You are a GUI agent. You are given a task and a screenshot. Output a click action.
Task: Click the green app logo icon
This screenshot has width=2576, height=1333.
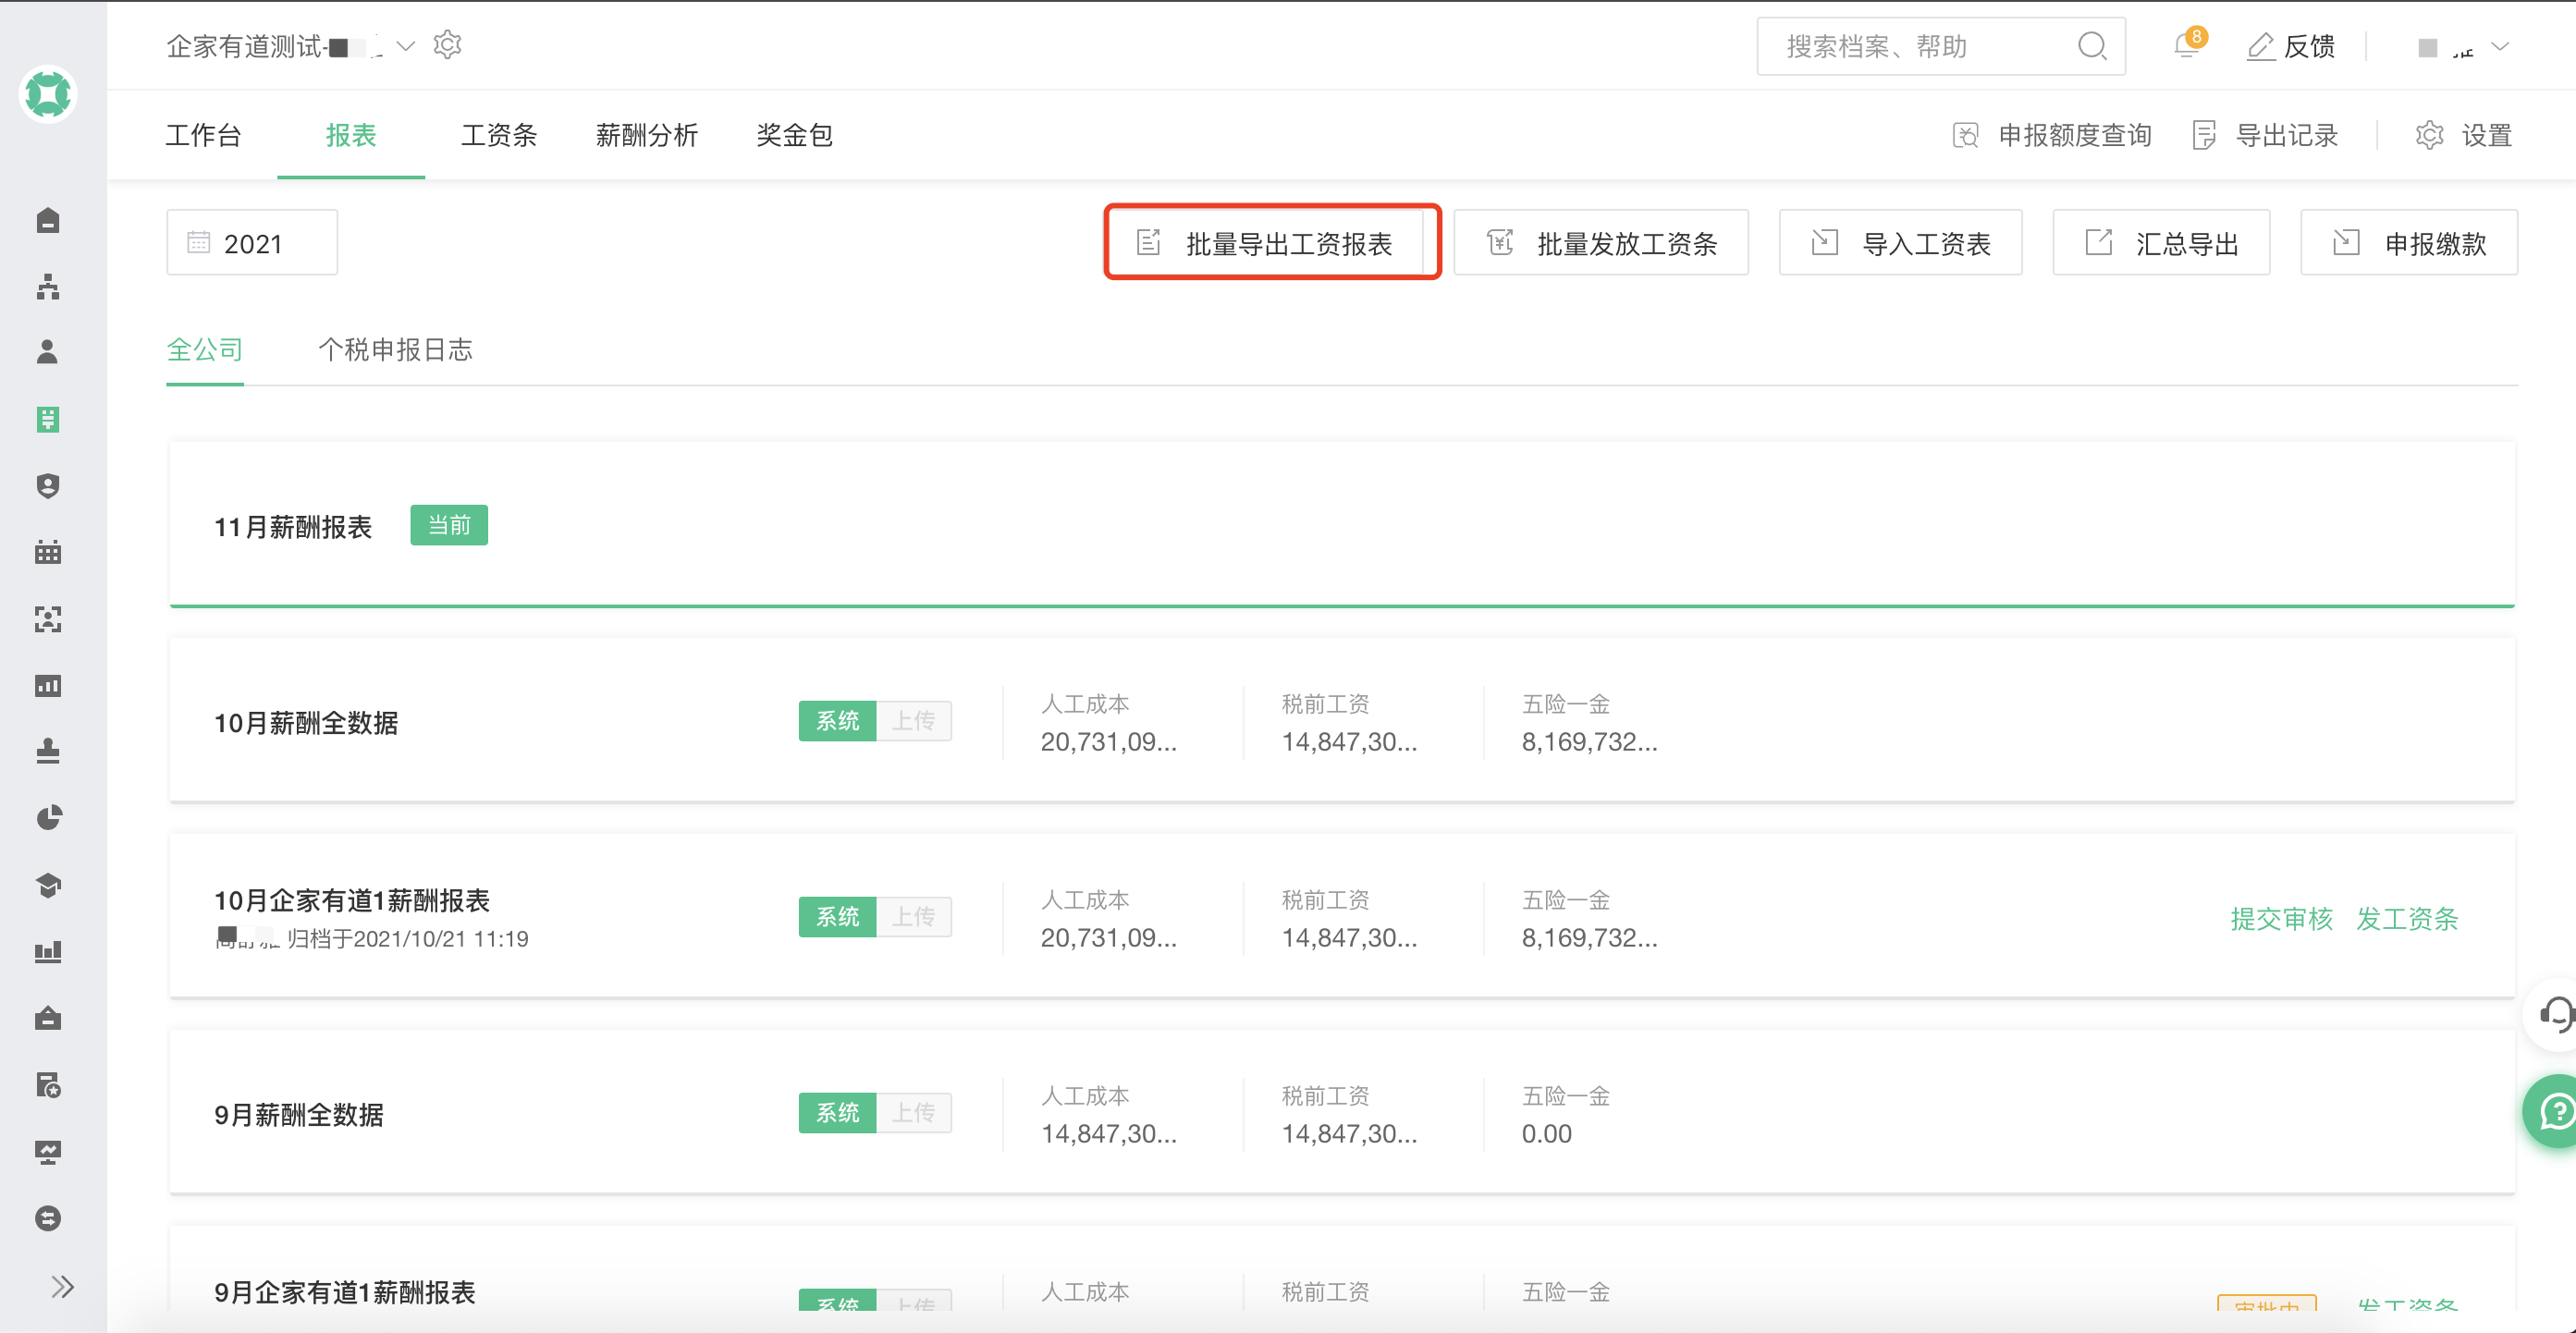click(48, 94)
